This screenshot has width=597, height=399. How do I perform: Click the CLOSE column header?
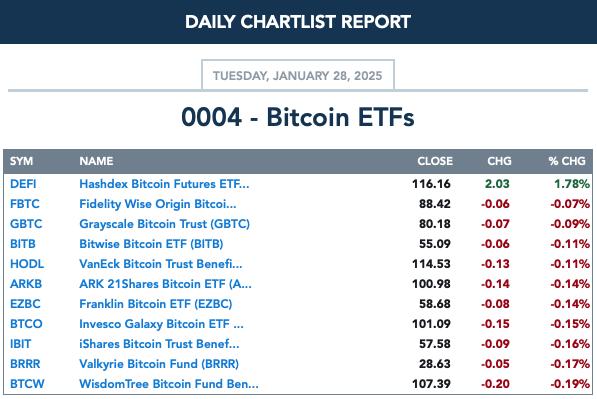pyautogui.click(x=435, y=161)
